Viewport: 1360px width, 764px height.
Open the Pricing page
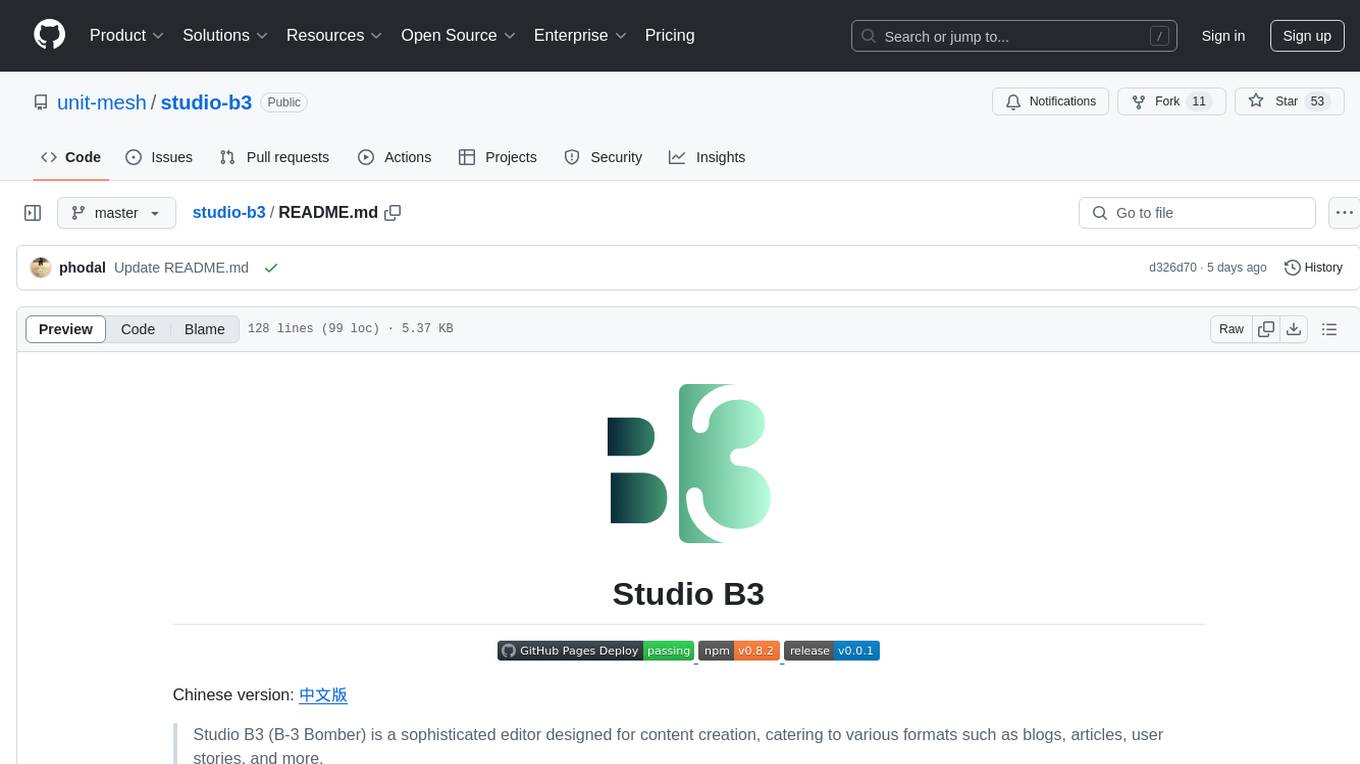(x=670, y=35)
